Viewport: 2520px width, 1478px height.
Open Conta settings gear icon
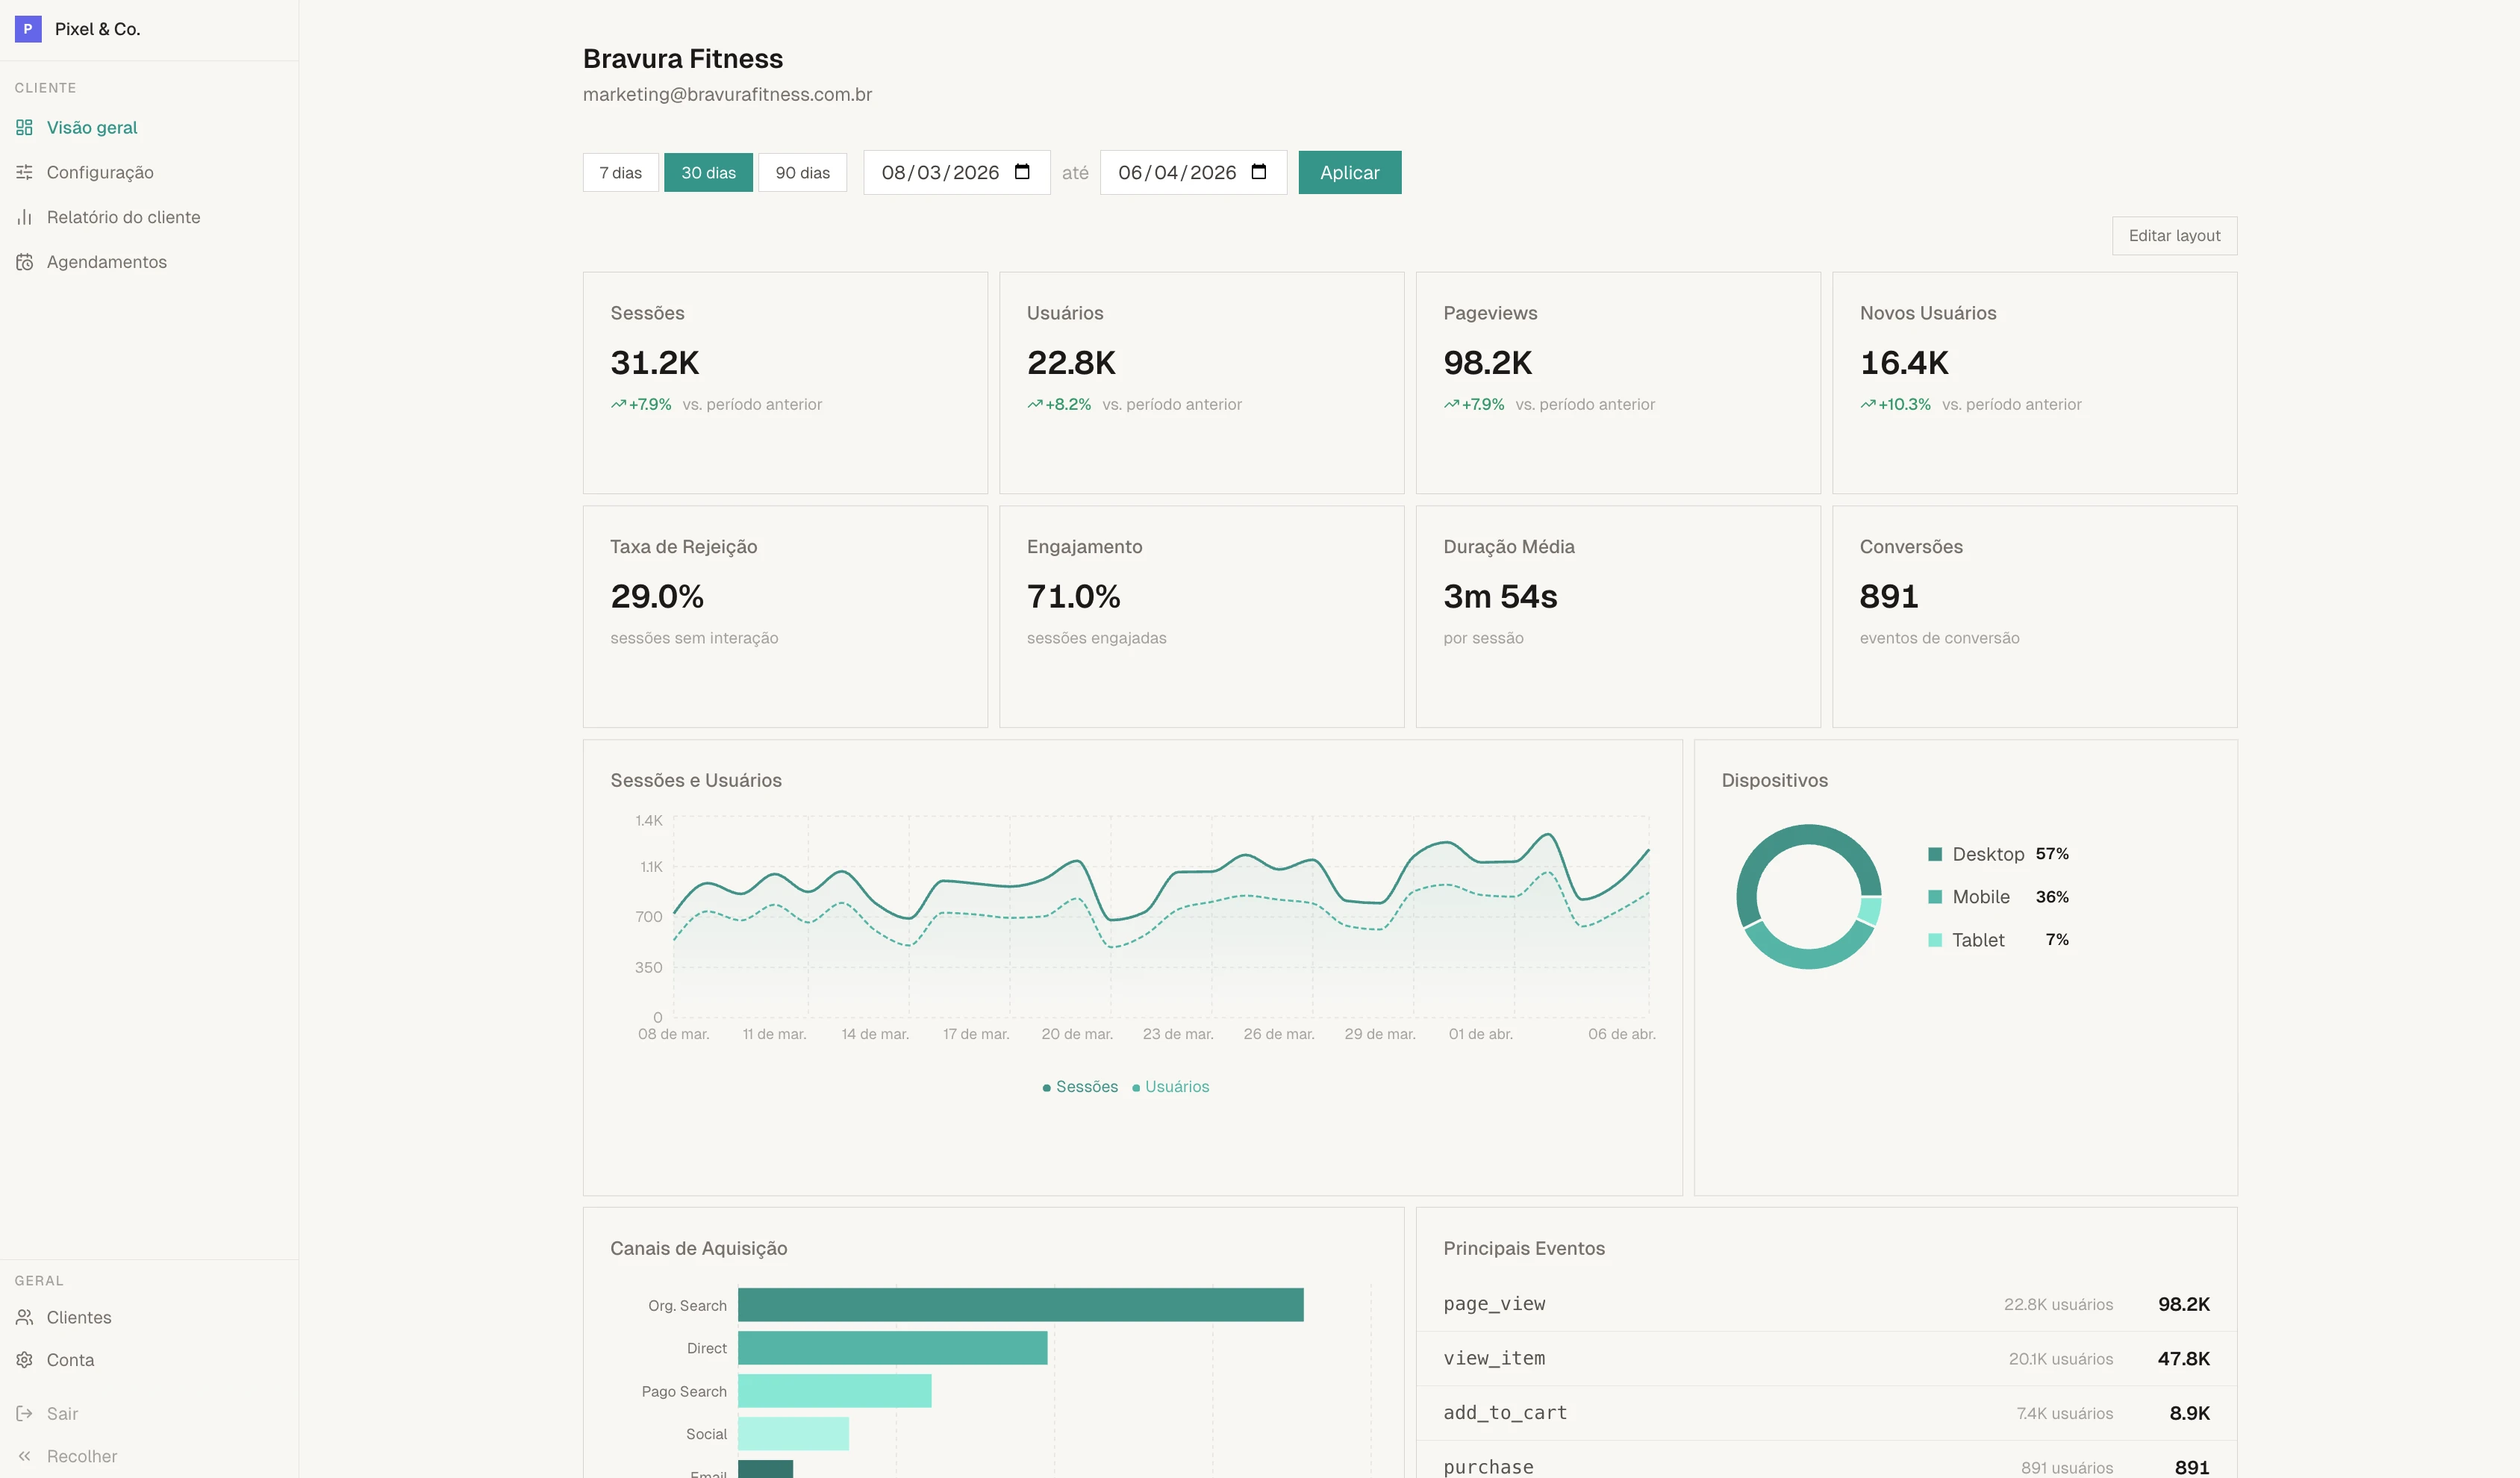pyautogui.click(x=25, y=1360)
